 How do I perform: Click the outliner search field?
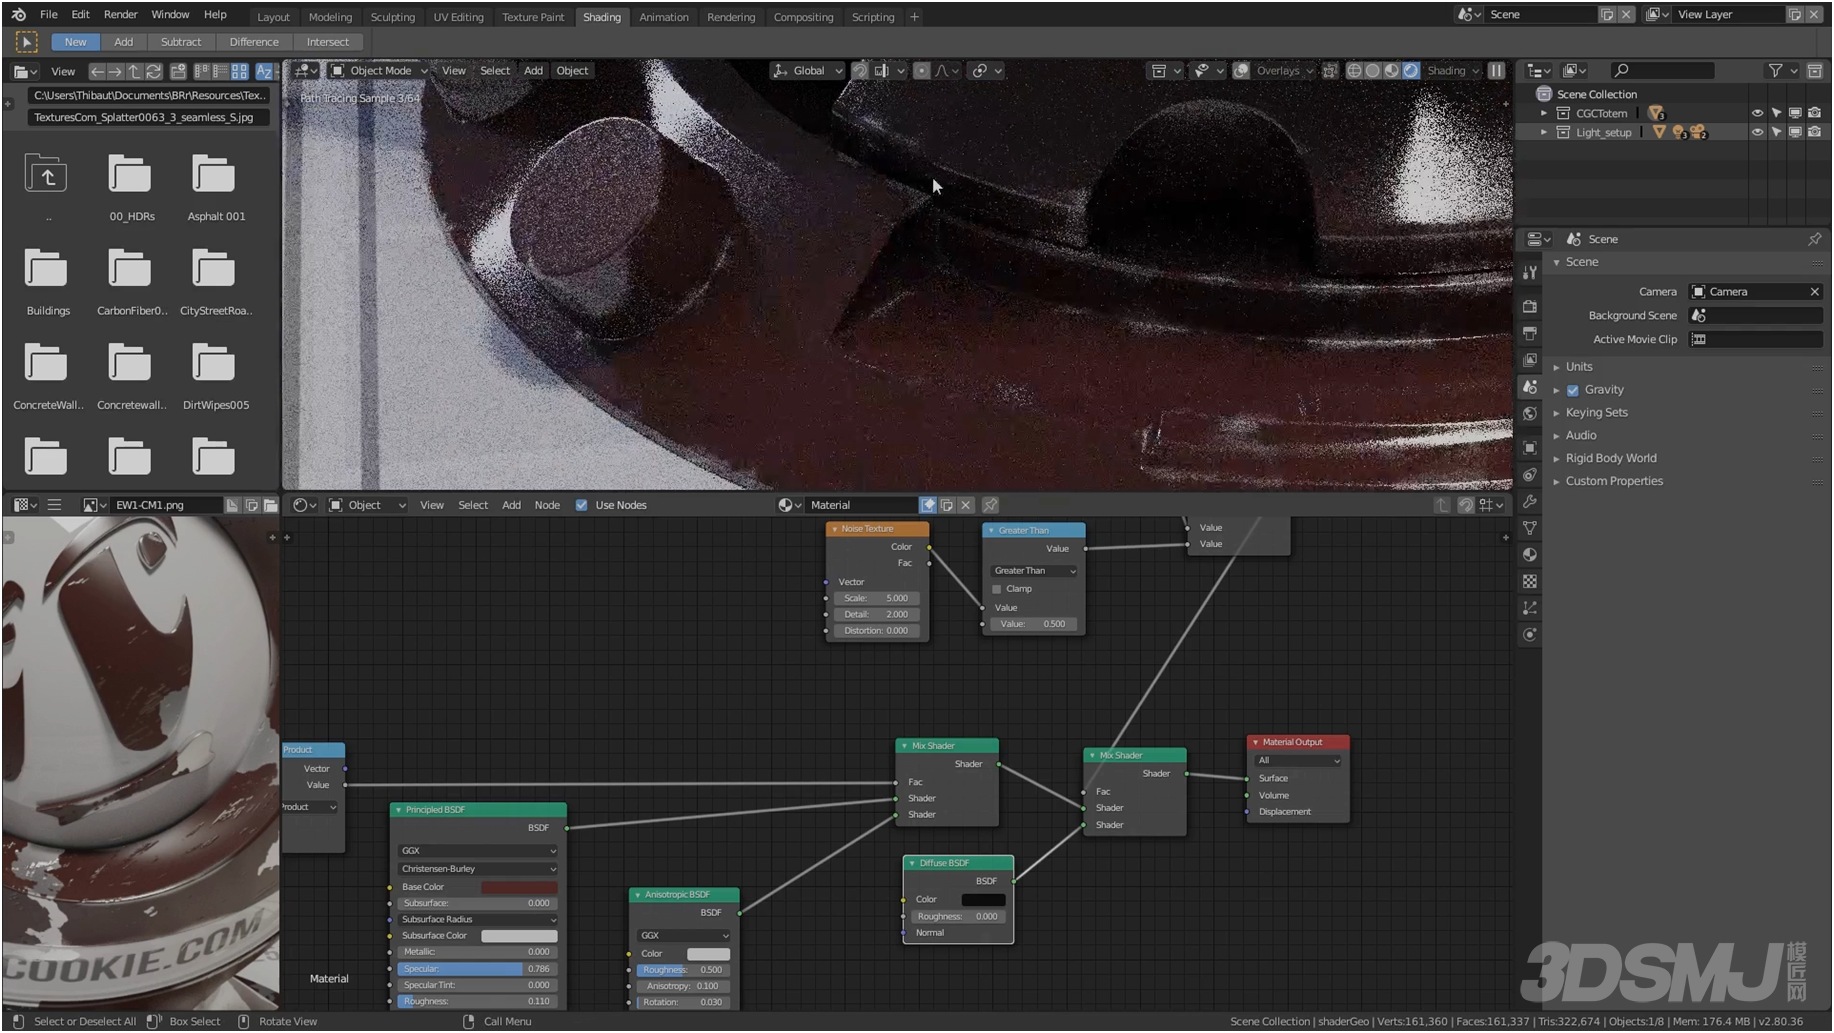point(1662,71)
